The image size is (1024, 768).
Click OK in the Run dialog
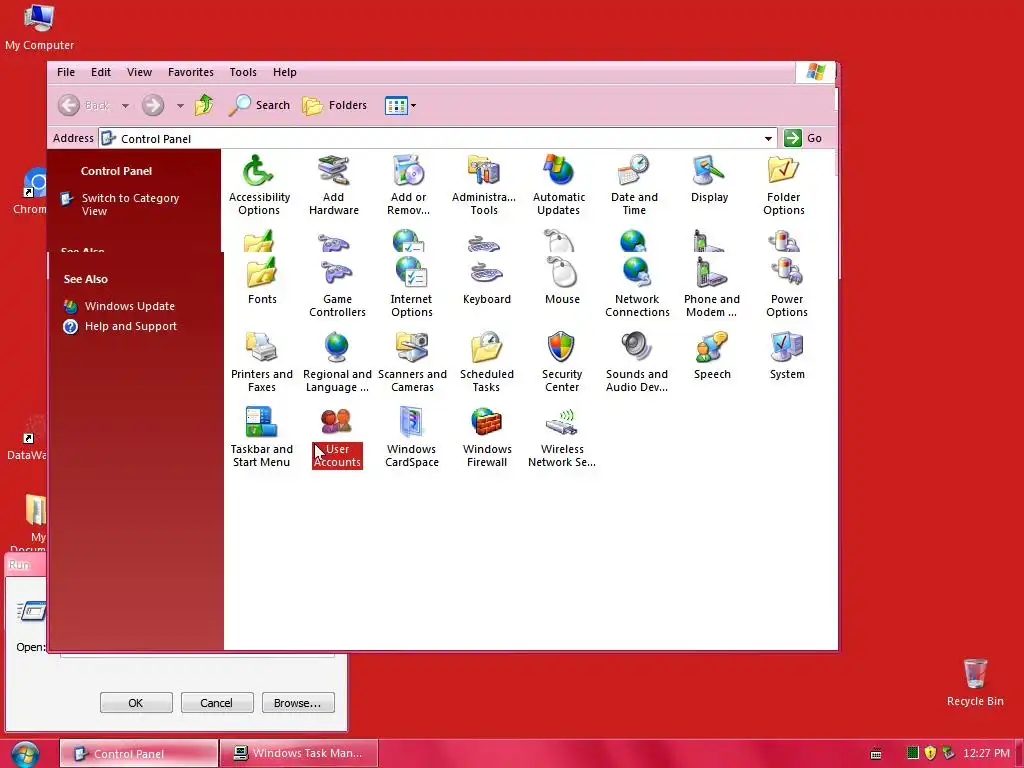(x=136, y=703)
